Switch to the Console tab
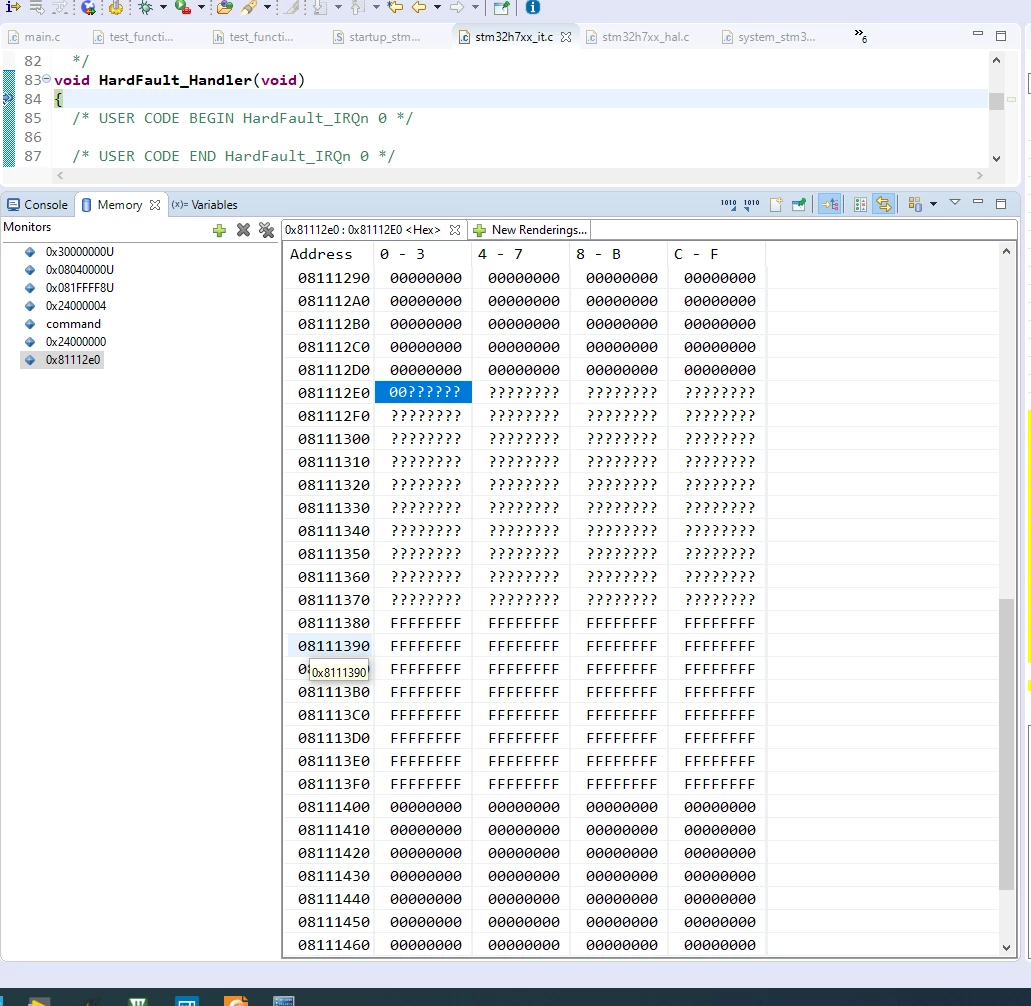 tap(37, 204)
